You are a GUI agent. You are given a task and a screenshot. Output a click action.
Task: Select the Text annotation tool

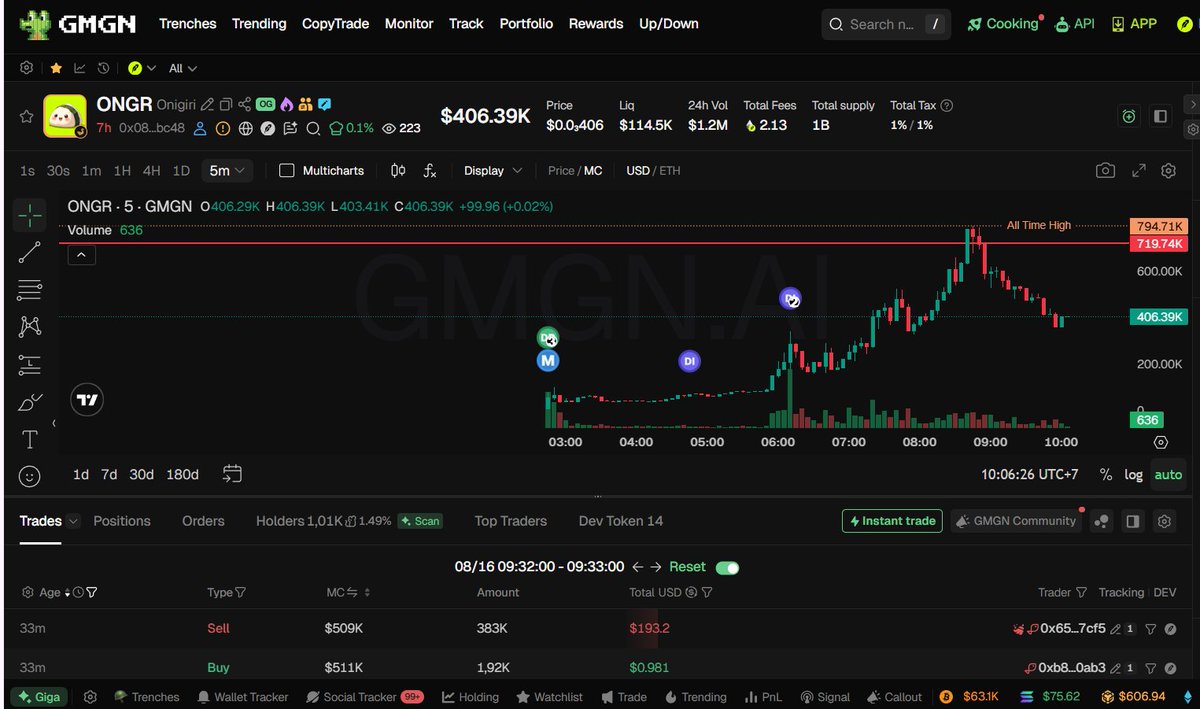[30, 439]
